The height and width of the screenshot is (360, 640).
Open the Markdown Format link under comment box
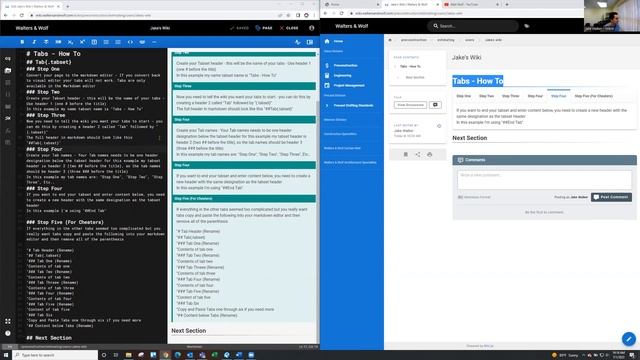(x=474, y=197)
